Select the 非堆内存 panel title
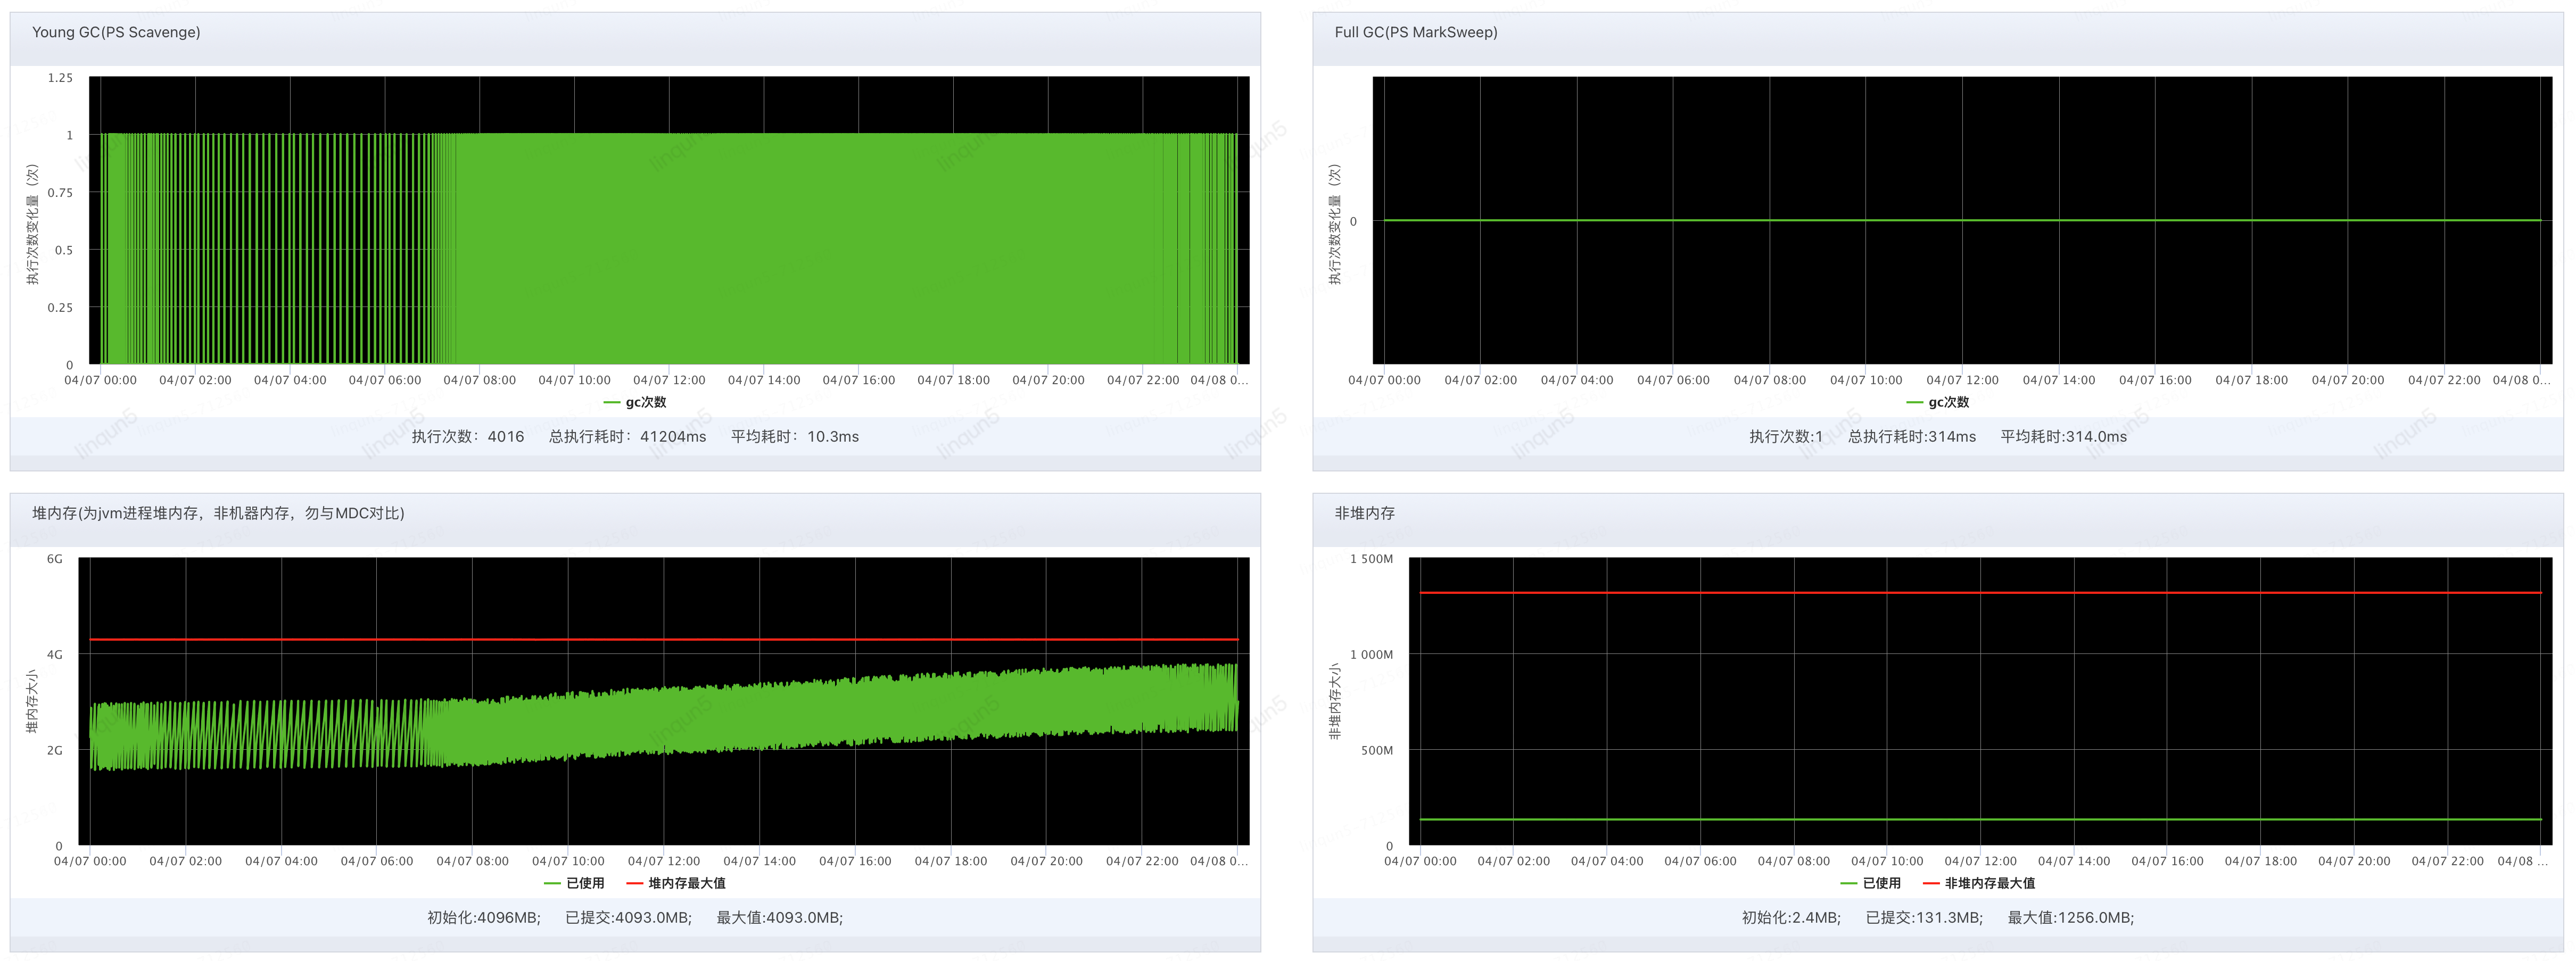The image size is (2576, 961). click(x=1364, y=513)
